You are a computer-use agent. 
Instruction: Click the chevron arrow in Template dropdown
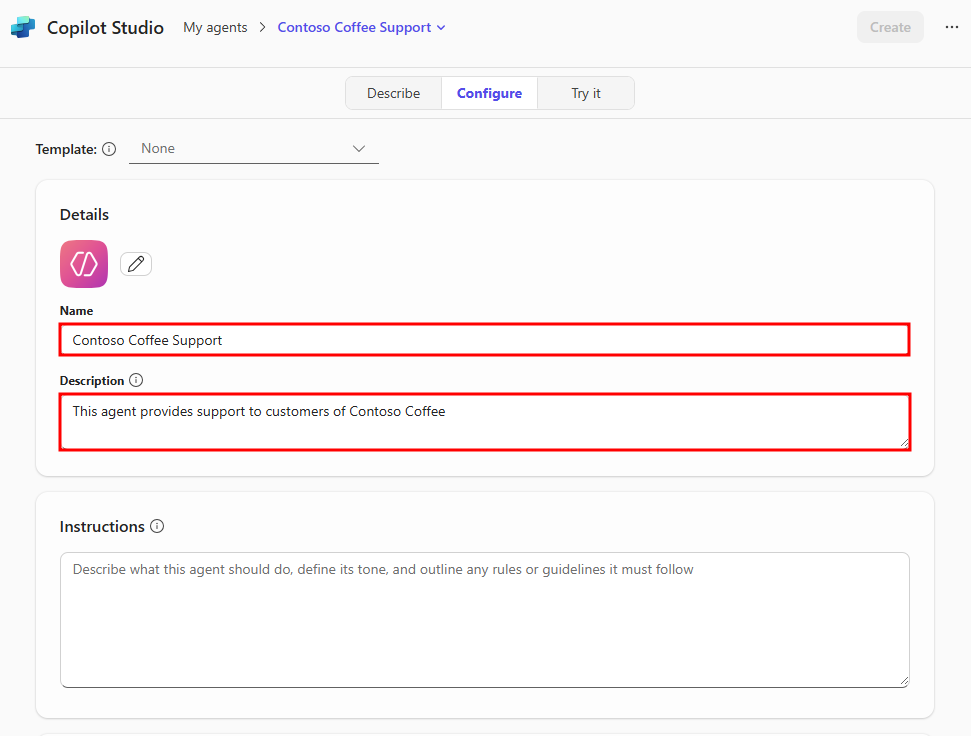pyautogui.click(x=359, y=149)
